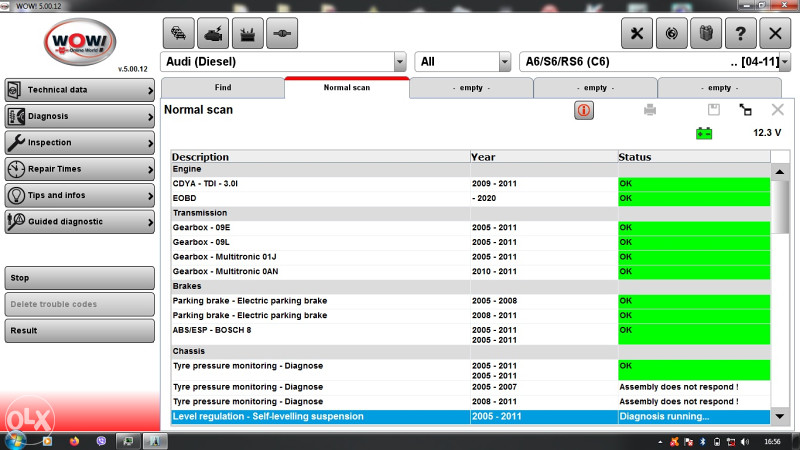Expand the Diagnosis menu
Screen dimensions: 800x450
coord(80,116)
